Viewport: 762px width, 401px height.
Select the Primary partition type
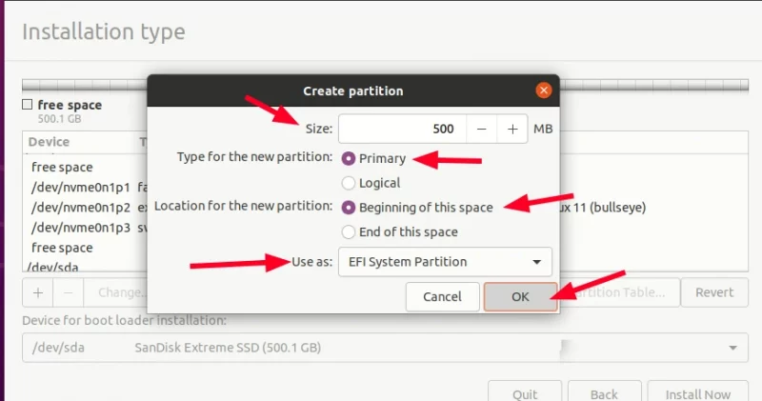348,158
